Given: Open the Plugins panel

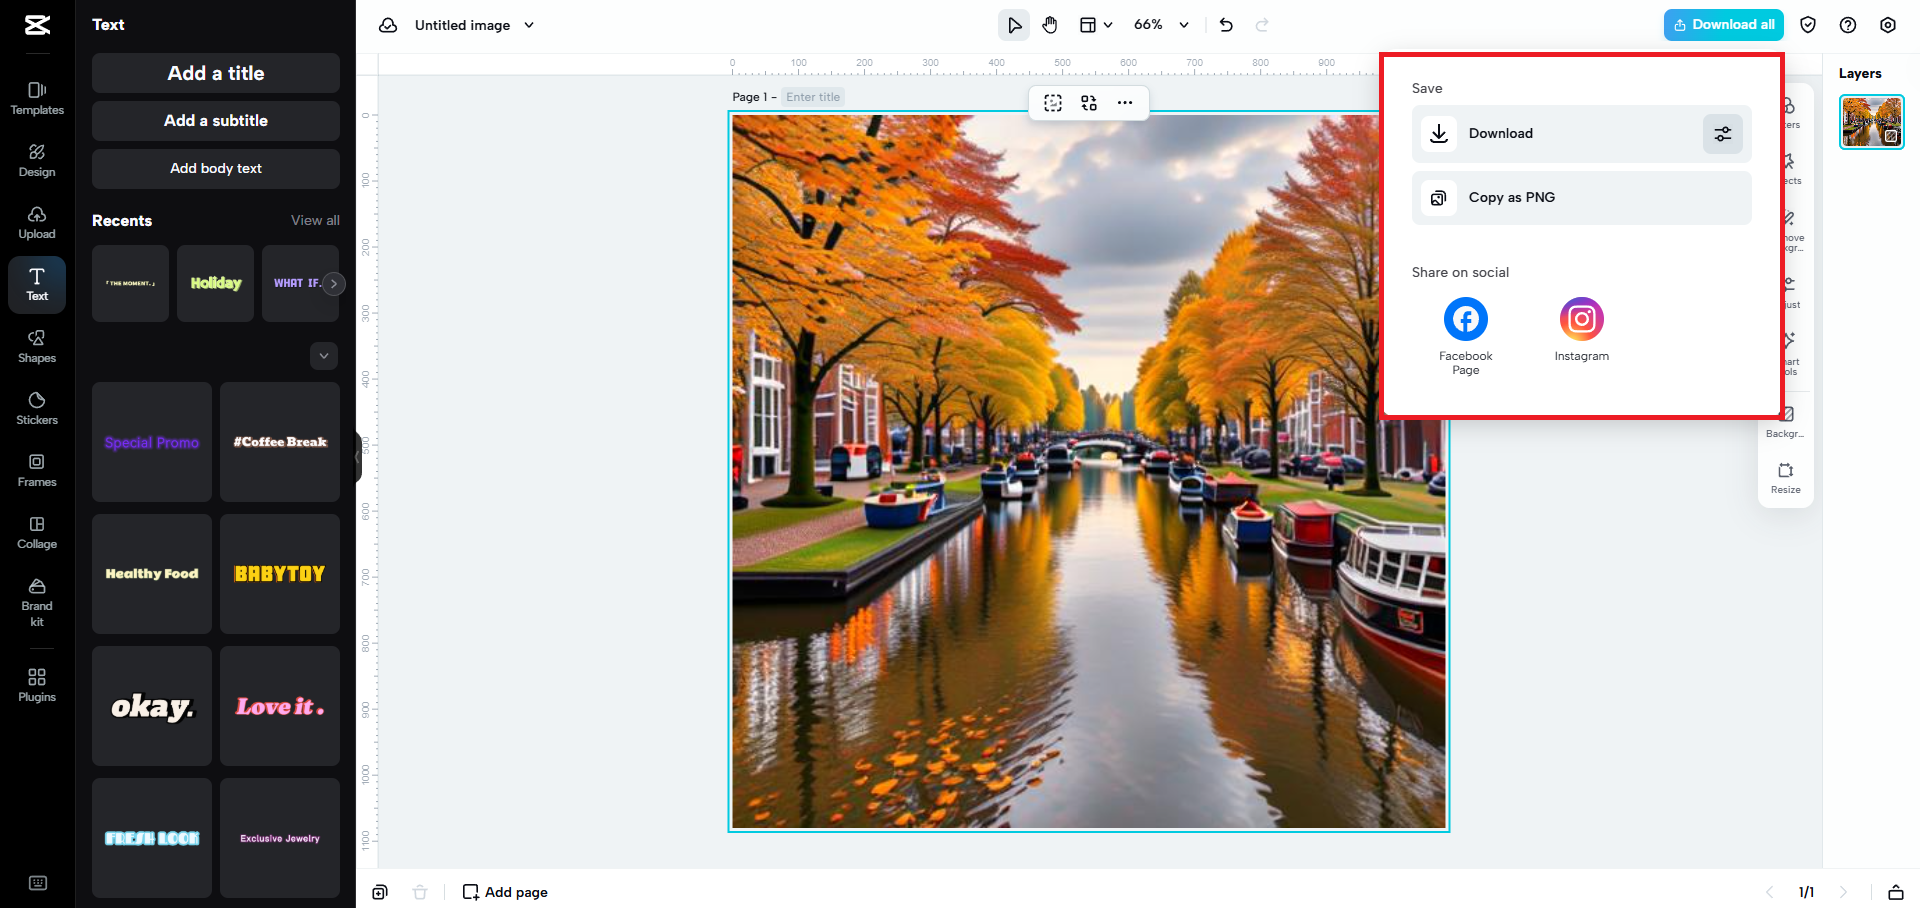Looking at the screenshot, I should [x=37, y=685].
